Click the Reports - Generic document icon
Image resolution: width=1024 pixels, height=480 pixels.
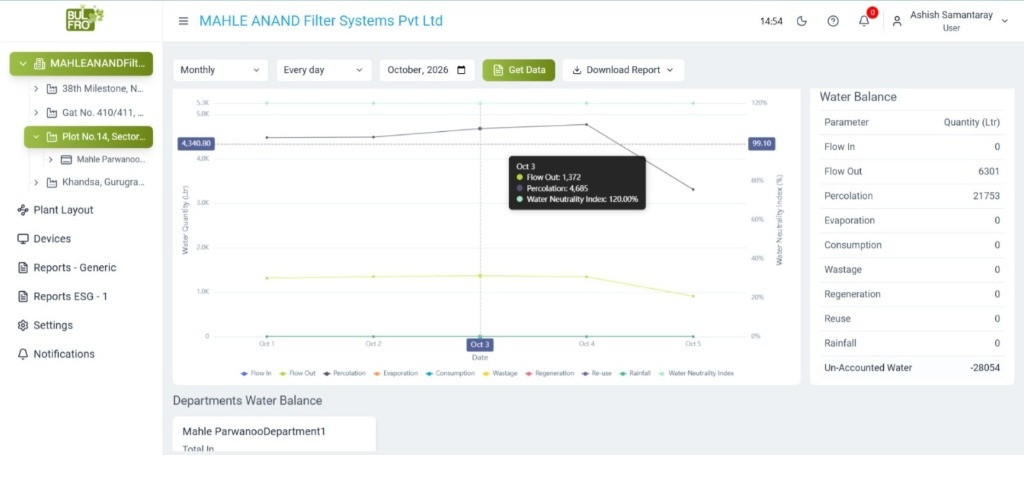click(23, 267)
